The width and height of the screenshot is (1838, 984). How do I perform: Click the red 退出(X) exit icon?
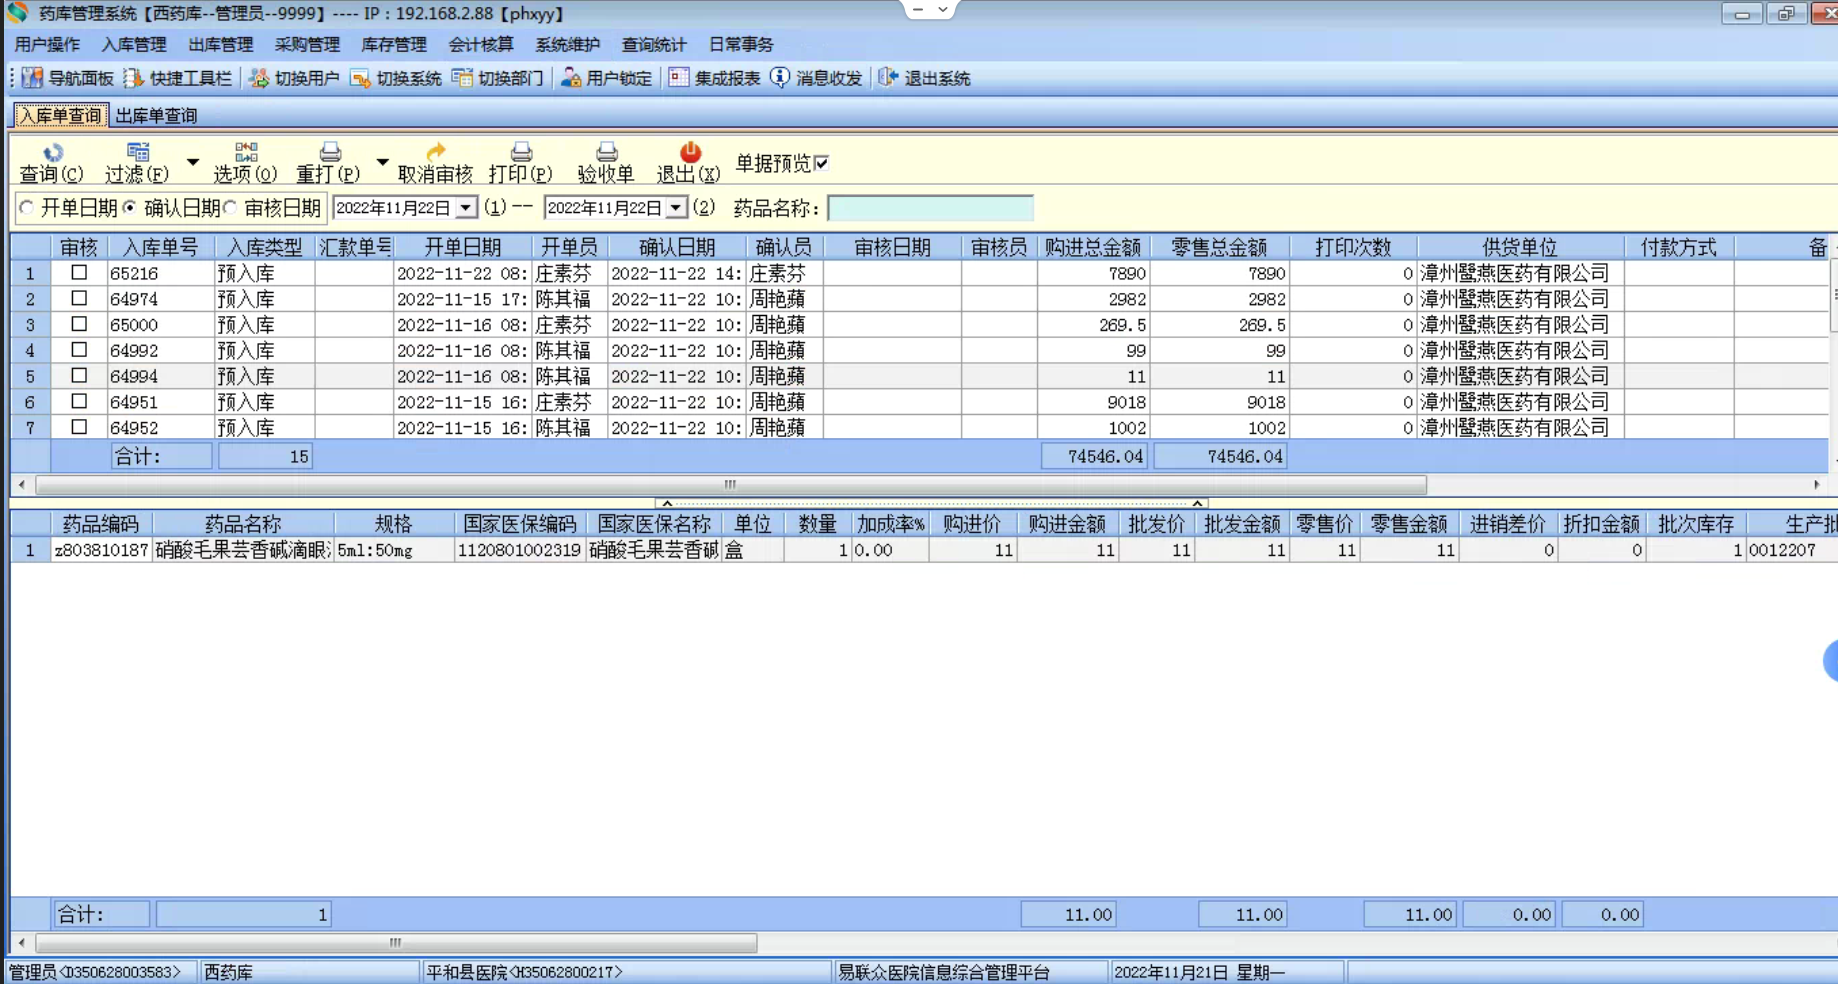pos(690,152)
